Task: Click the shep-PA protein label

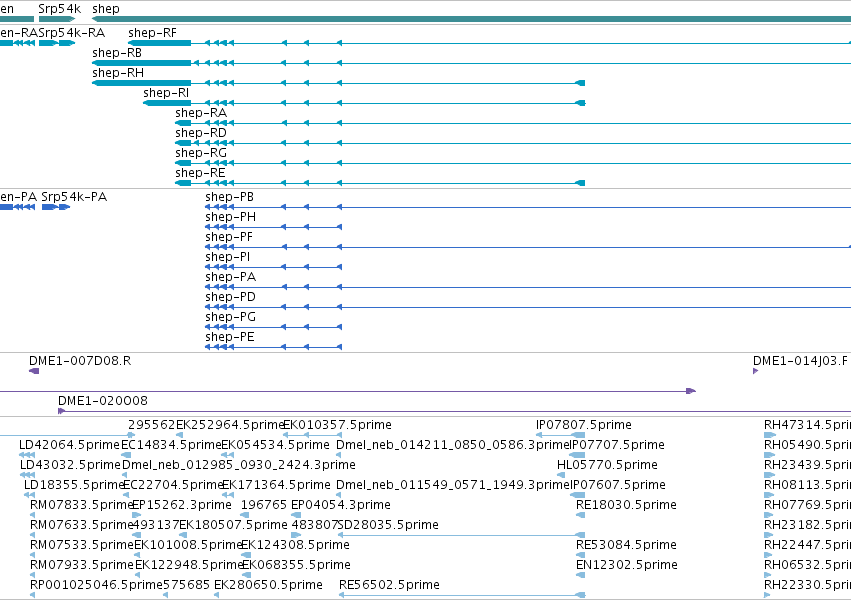Action: click(x=231, y=277)
